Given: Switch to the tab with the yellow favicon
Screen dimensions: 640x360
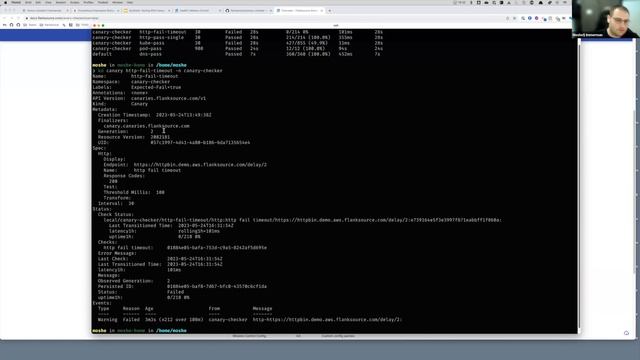Looking at the screenshot, I should point(146,11).
